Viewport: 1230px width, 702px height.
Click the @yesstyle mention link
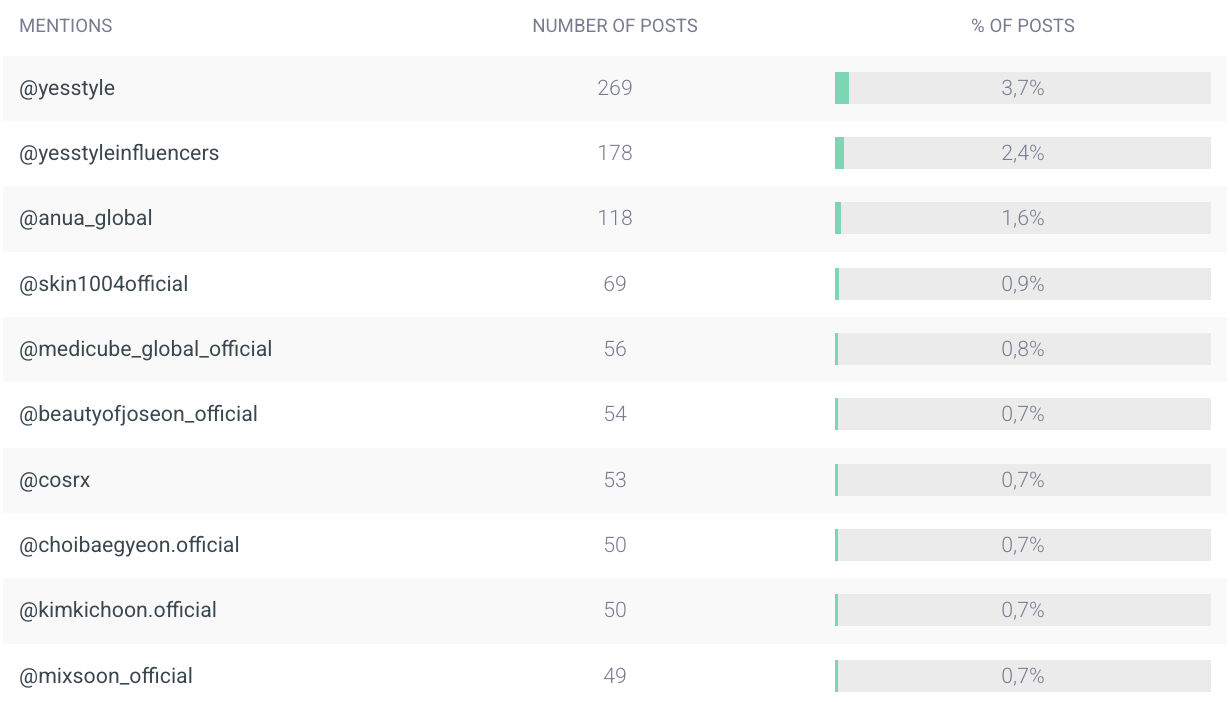pyautogui.click(x=67, y=88)
